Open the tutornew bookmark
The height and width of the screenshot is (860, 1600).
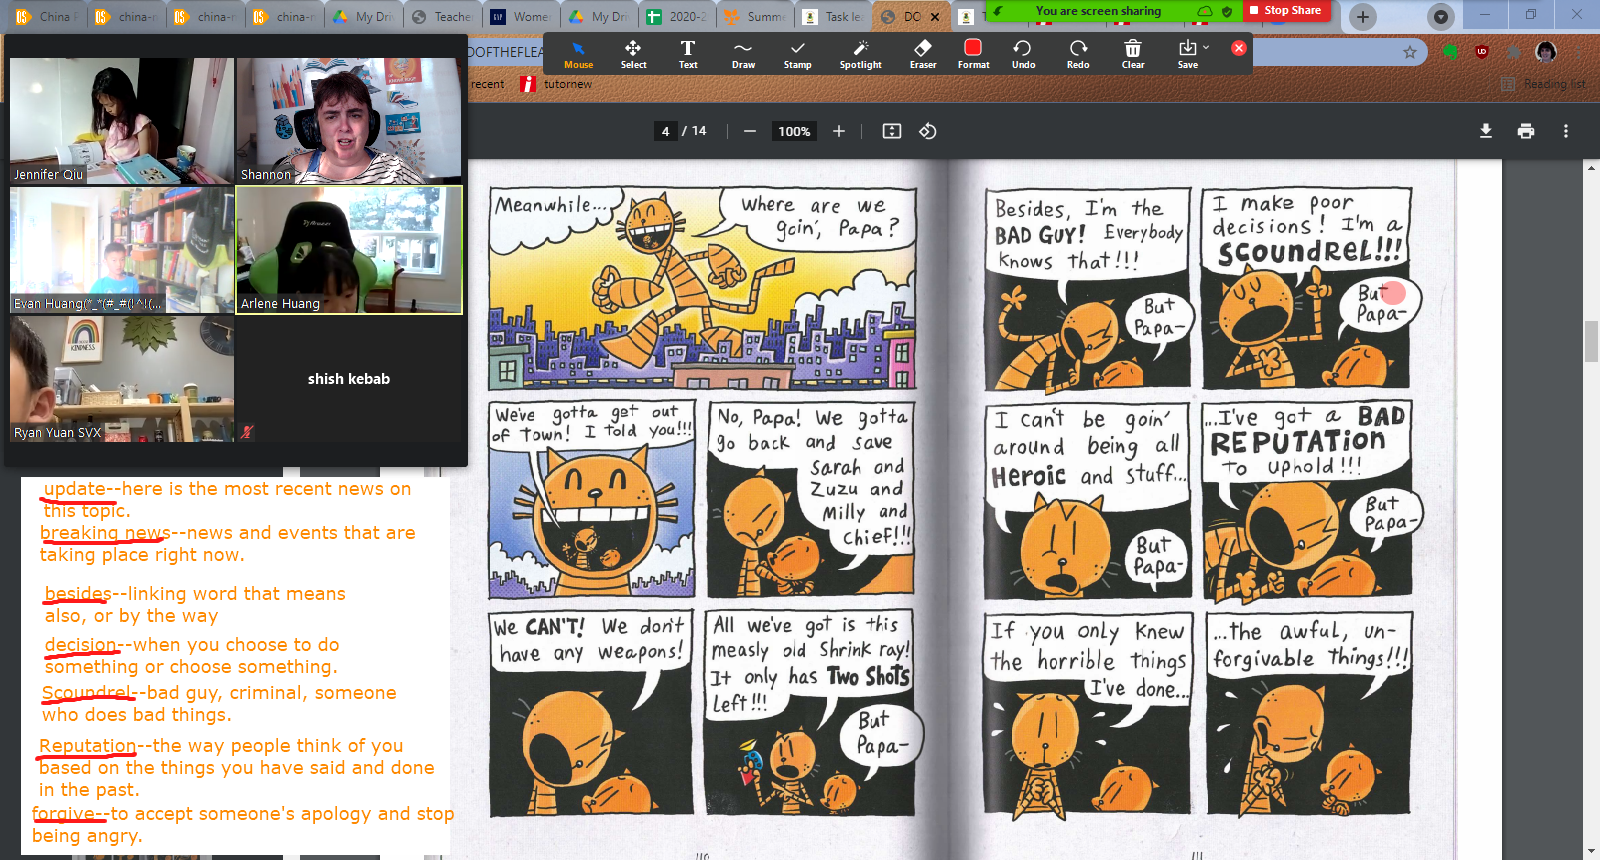point(556,84)
